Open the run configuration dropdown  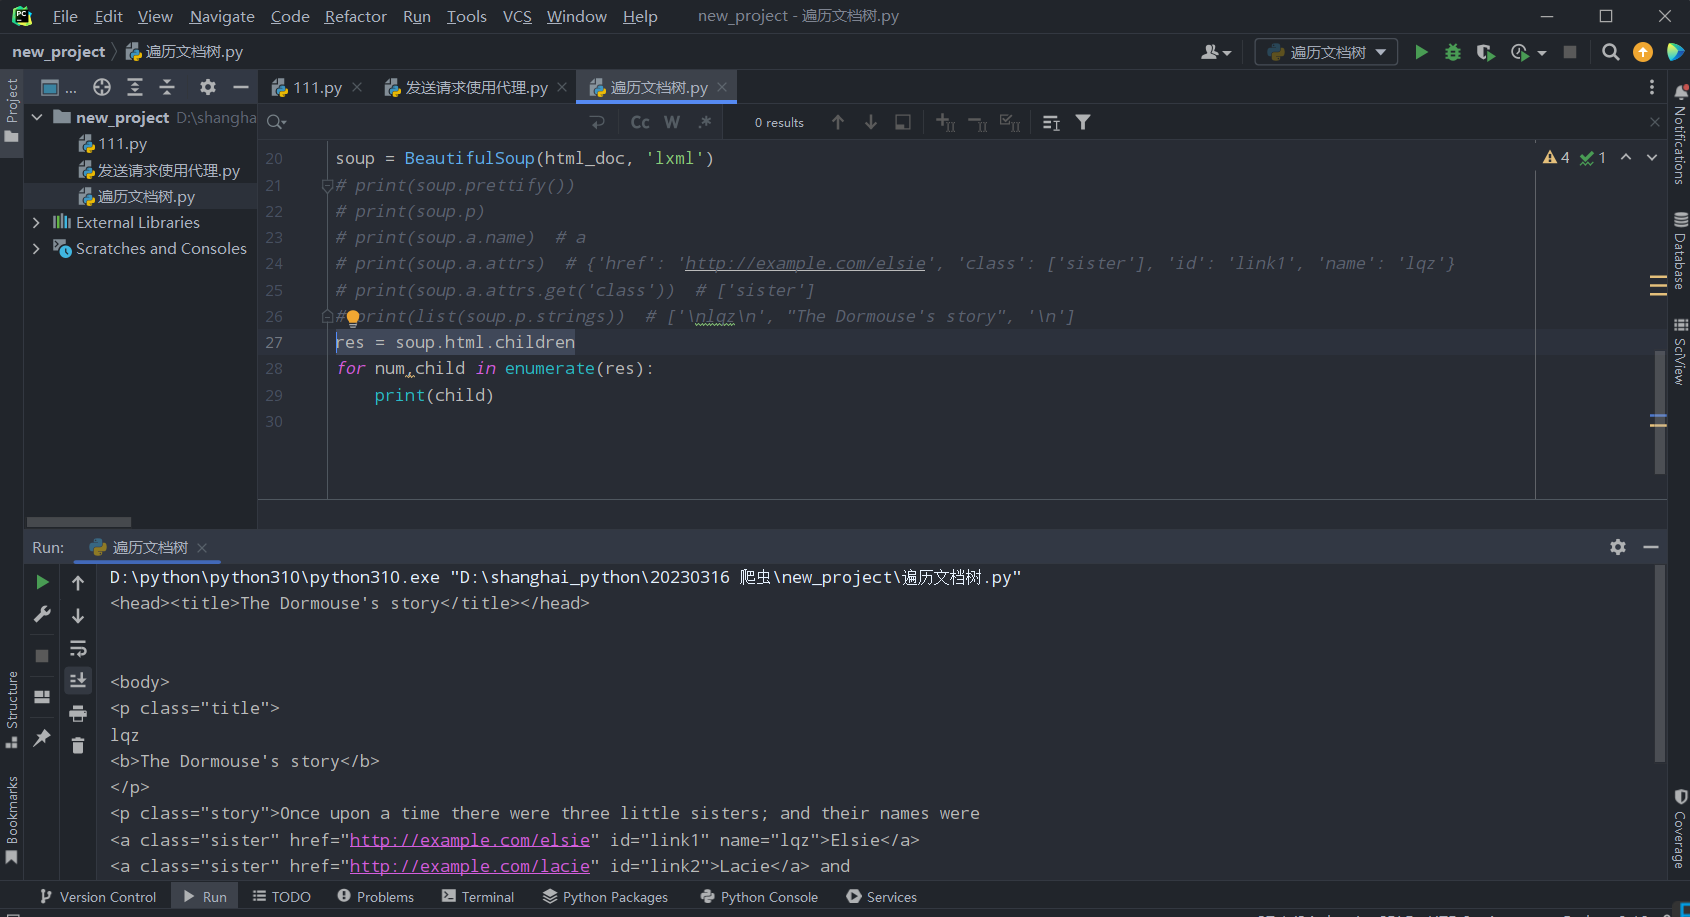click(x=1327, y=52)
